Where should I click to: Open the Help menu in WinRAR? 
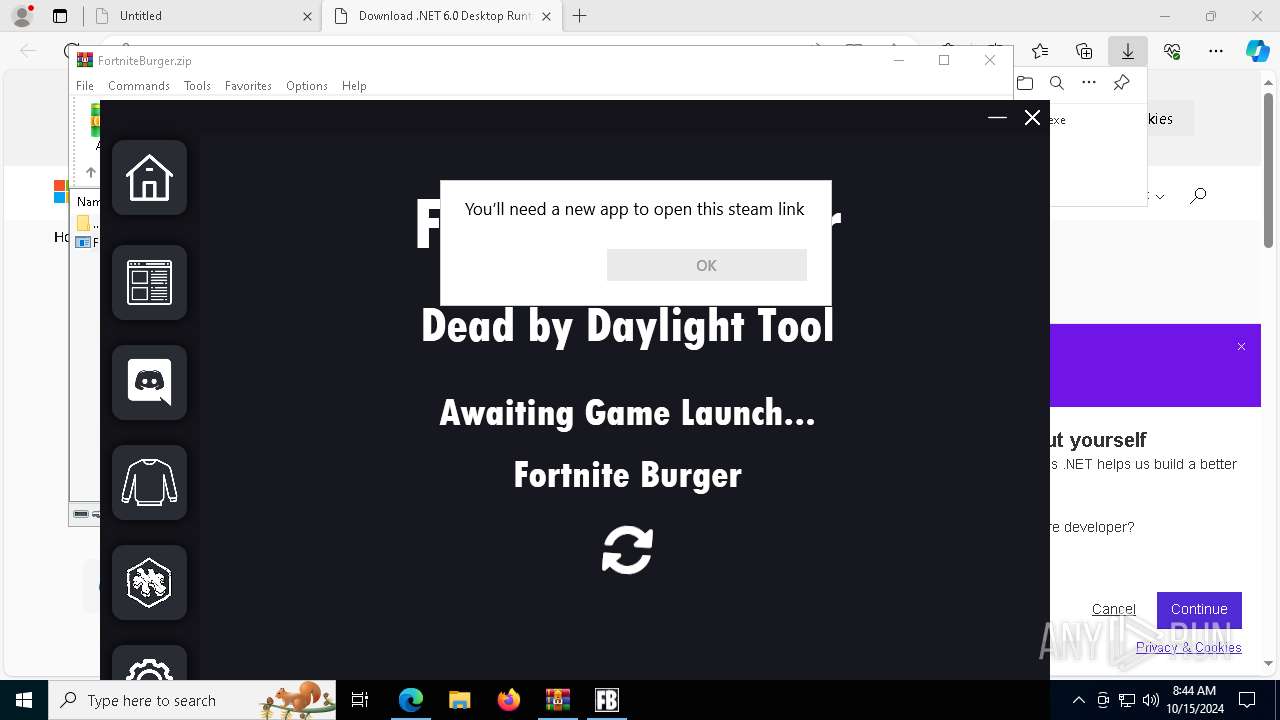tap(354, 86)
